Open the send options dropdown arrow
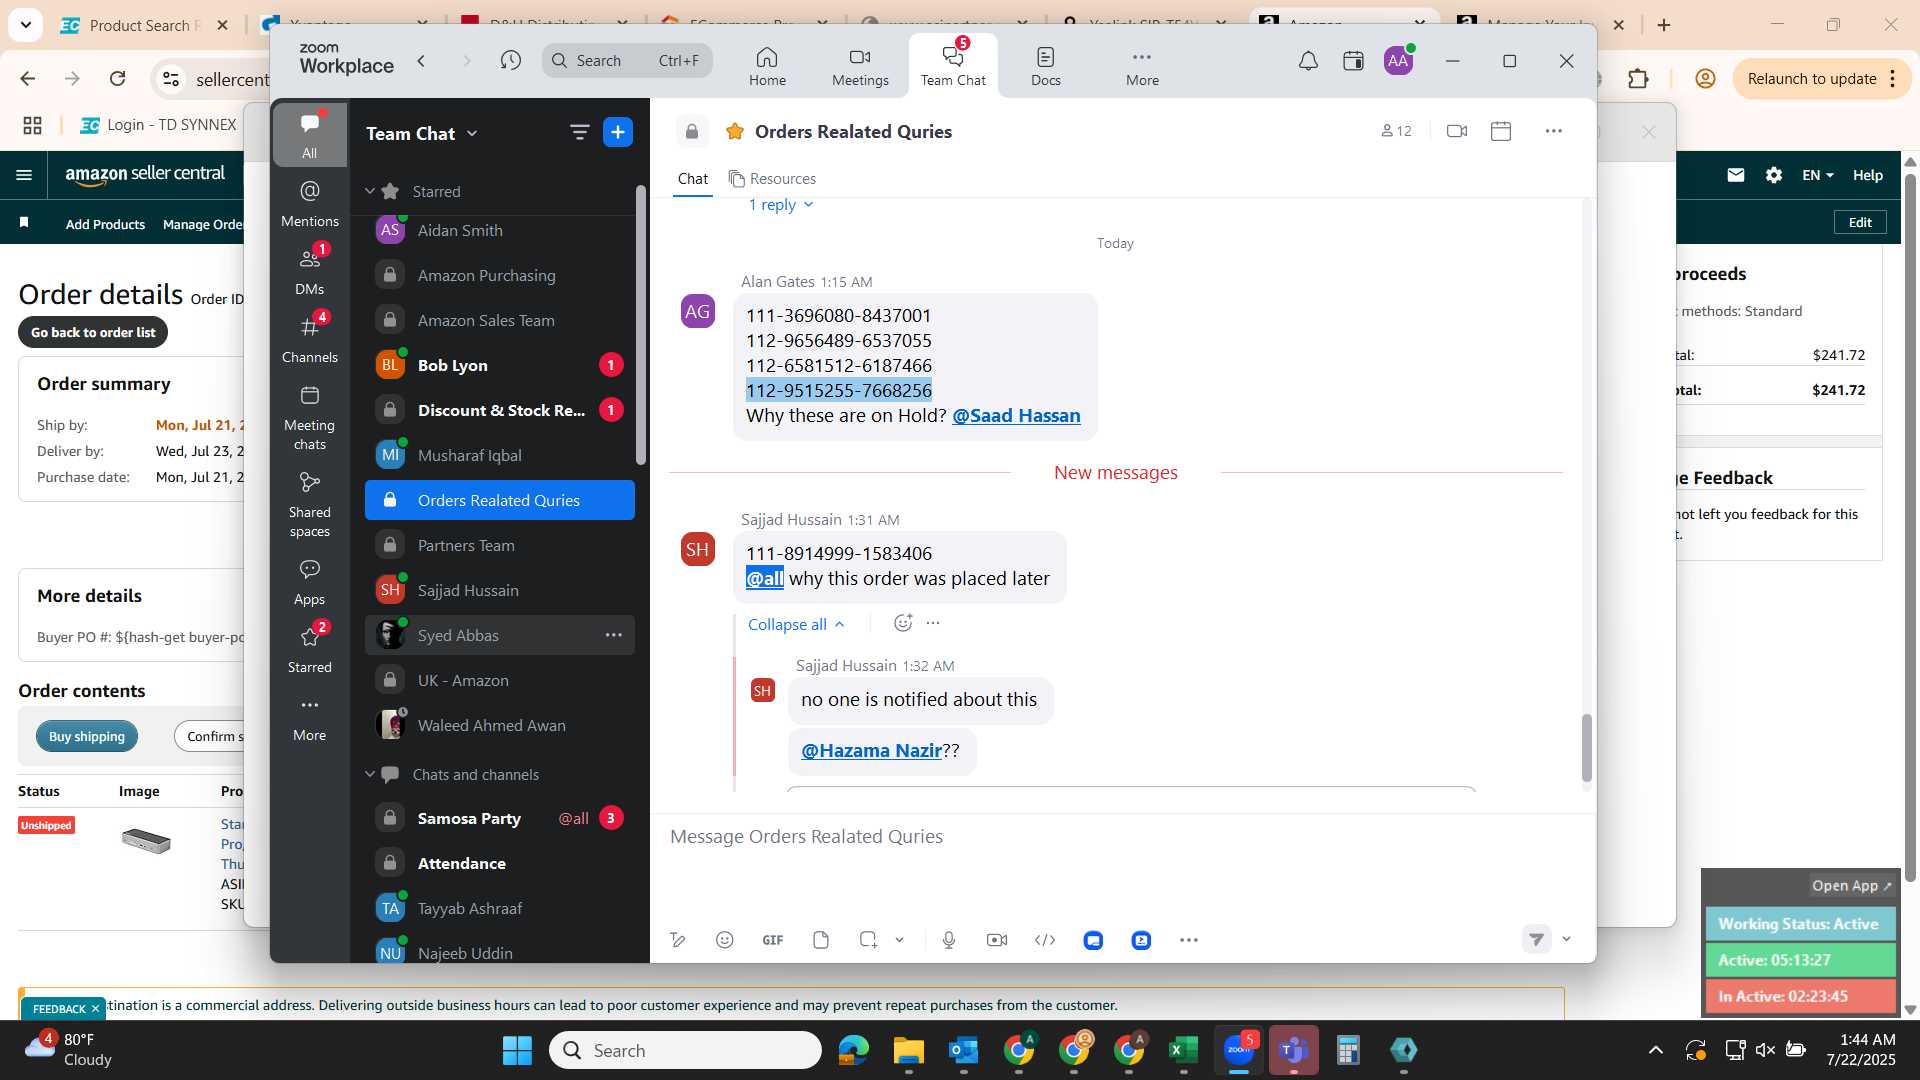 [x=1566, y=939]
